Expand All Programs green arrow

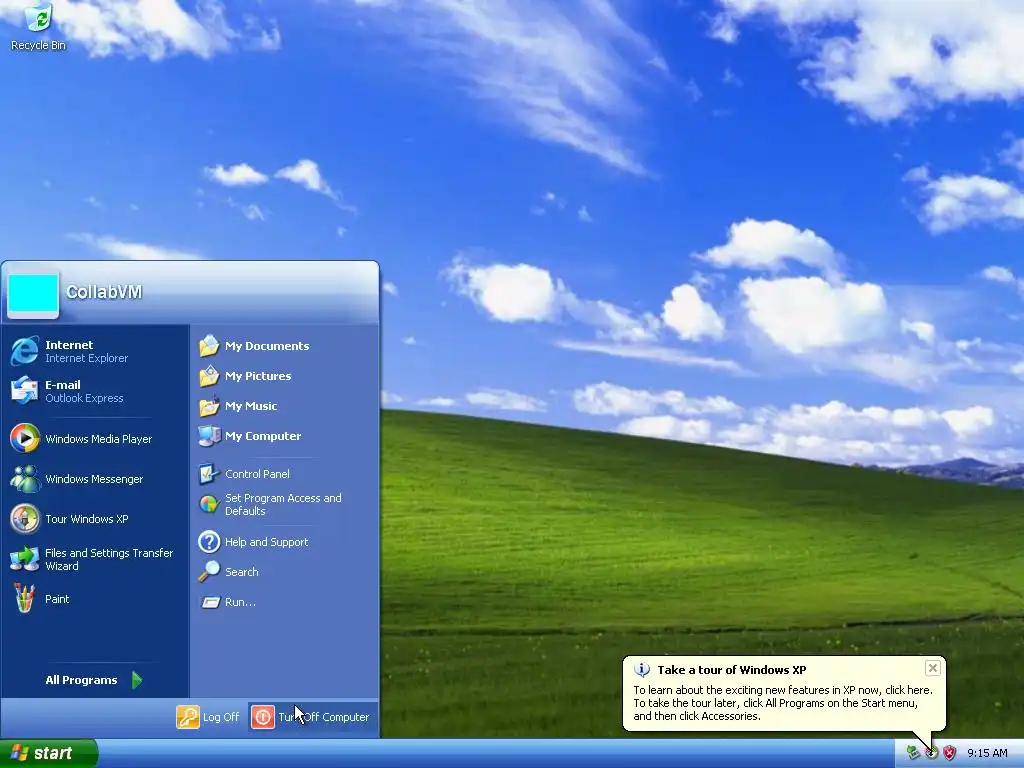coord(136,680)
